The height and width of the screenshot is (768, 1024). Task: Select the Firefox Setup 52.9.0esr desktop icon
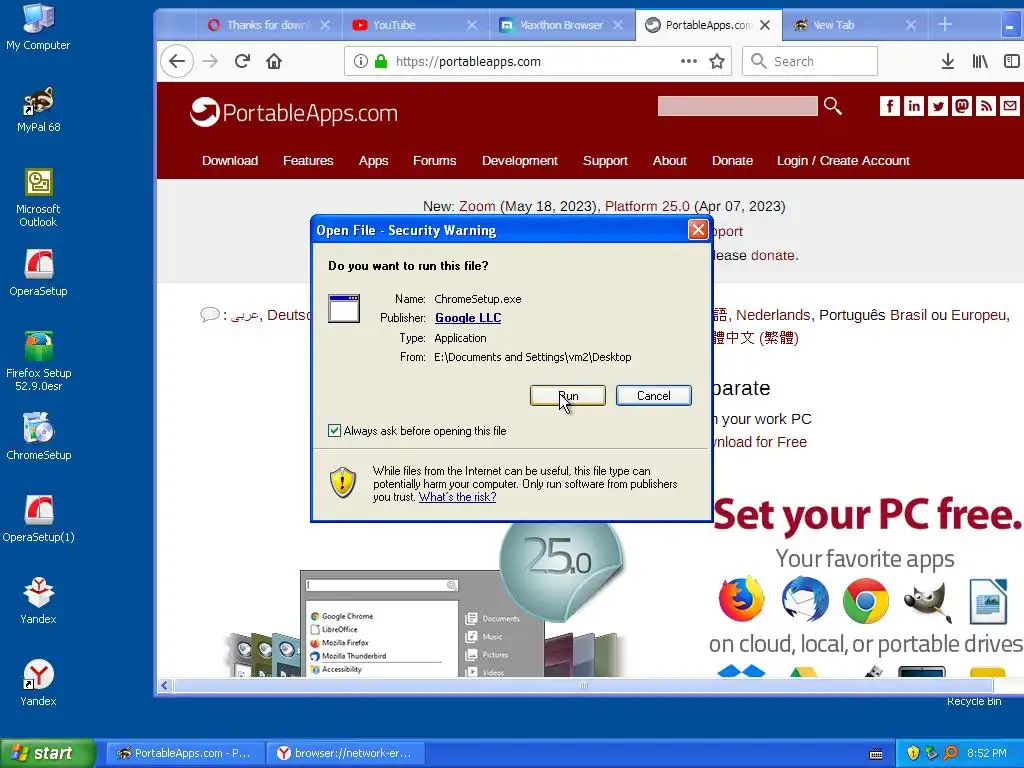tap(38, 361)
